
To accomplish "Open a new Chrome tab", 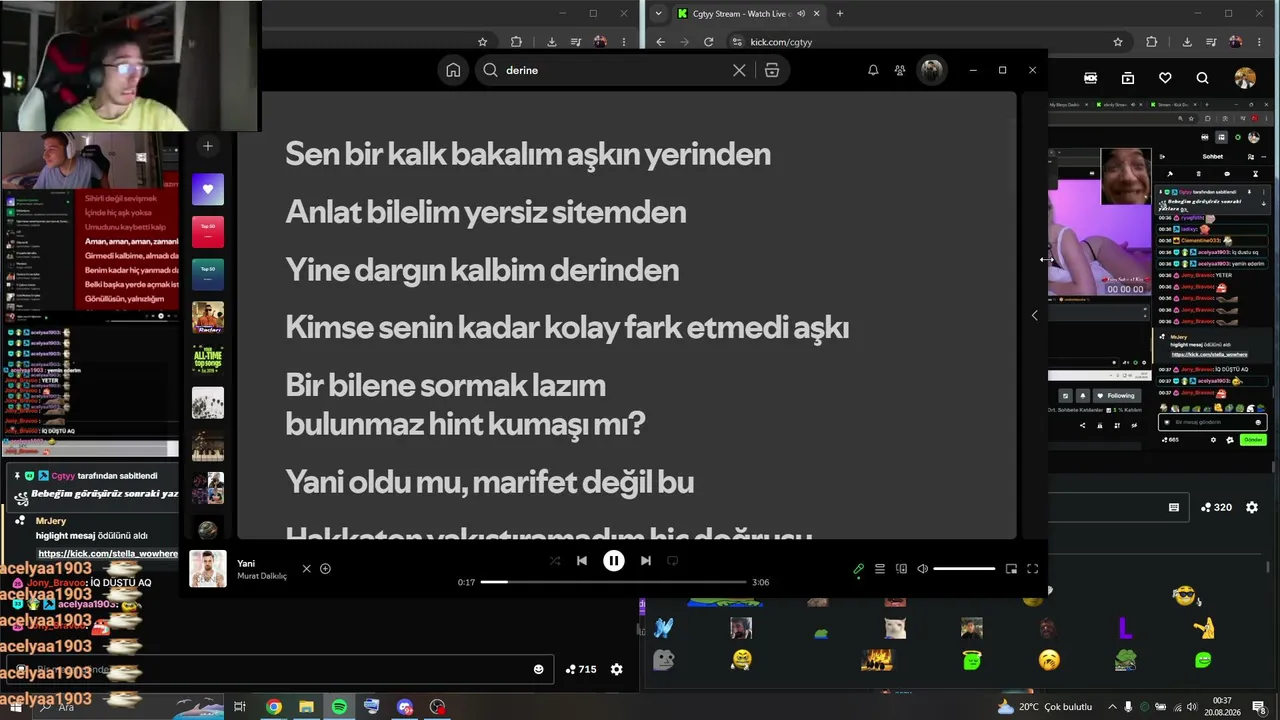I will [x=839, y=14].
